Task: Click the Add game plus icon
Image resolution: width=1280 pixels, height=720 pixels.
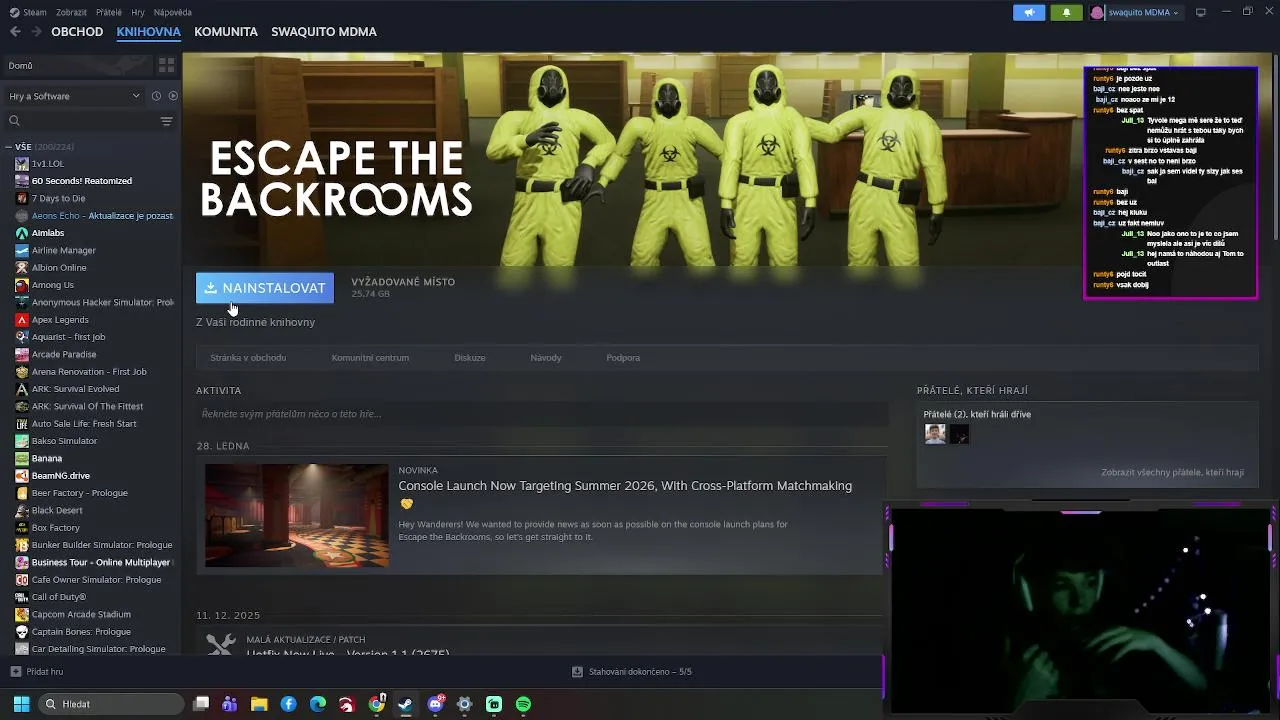Action: [x=15, y=672]
